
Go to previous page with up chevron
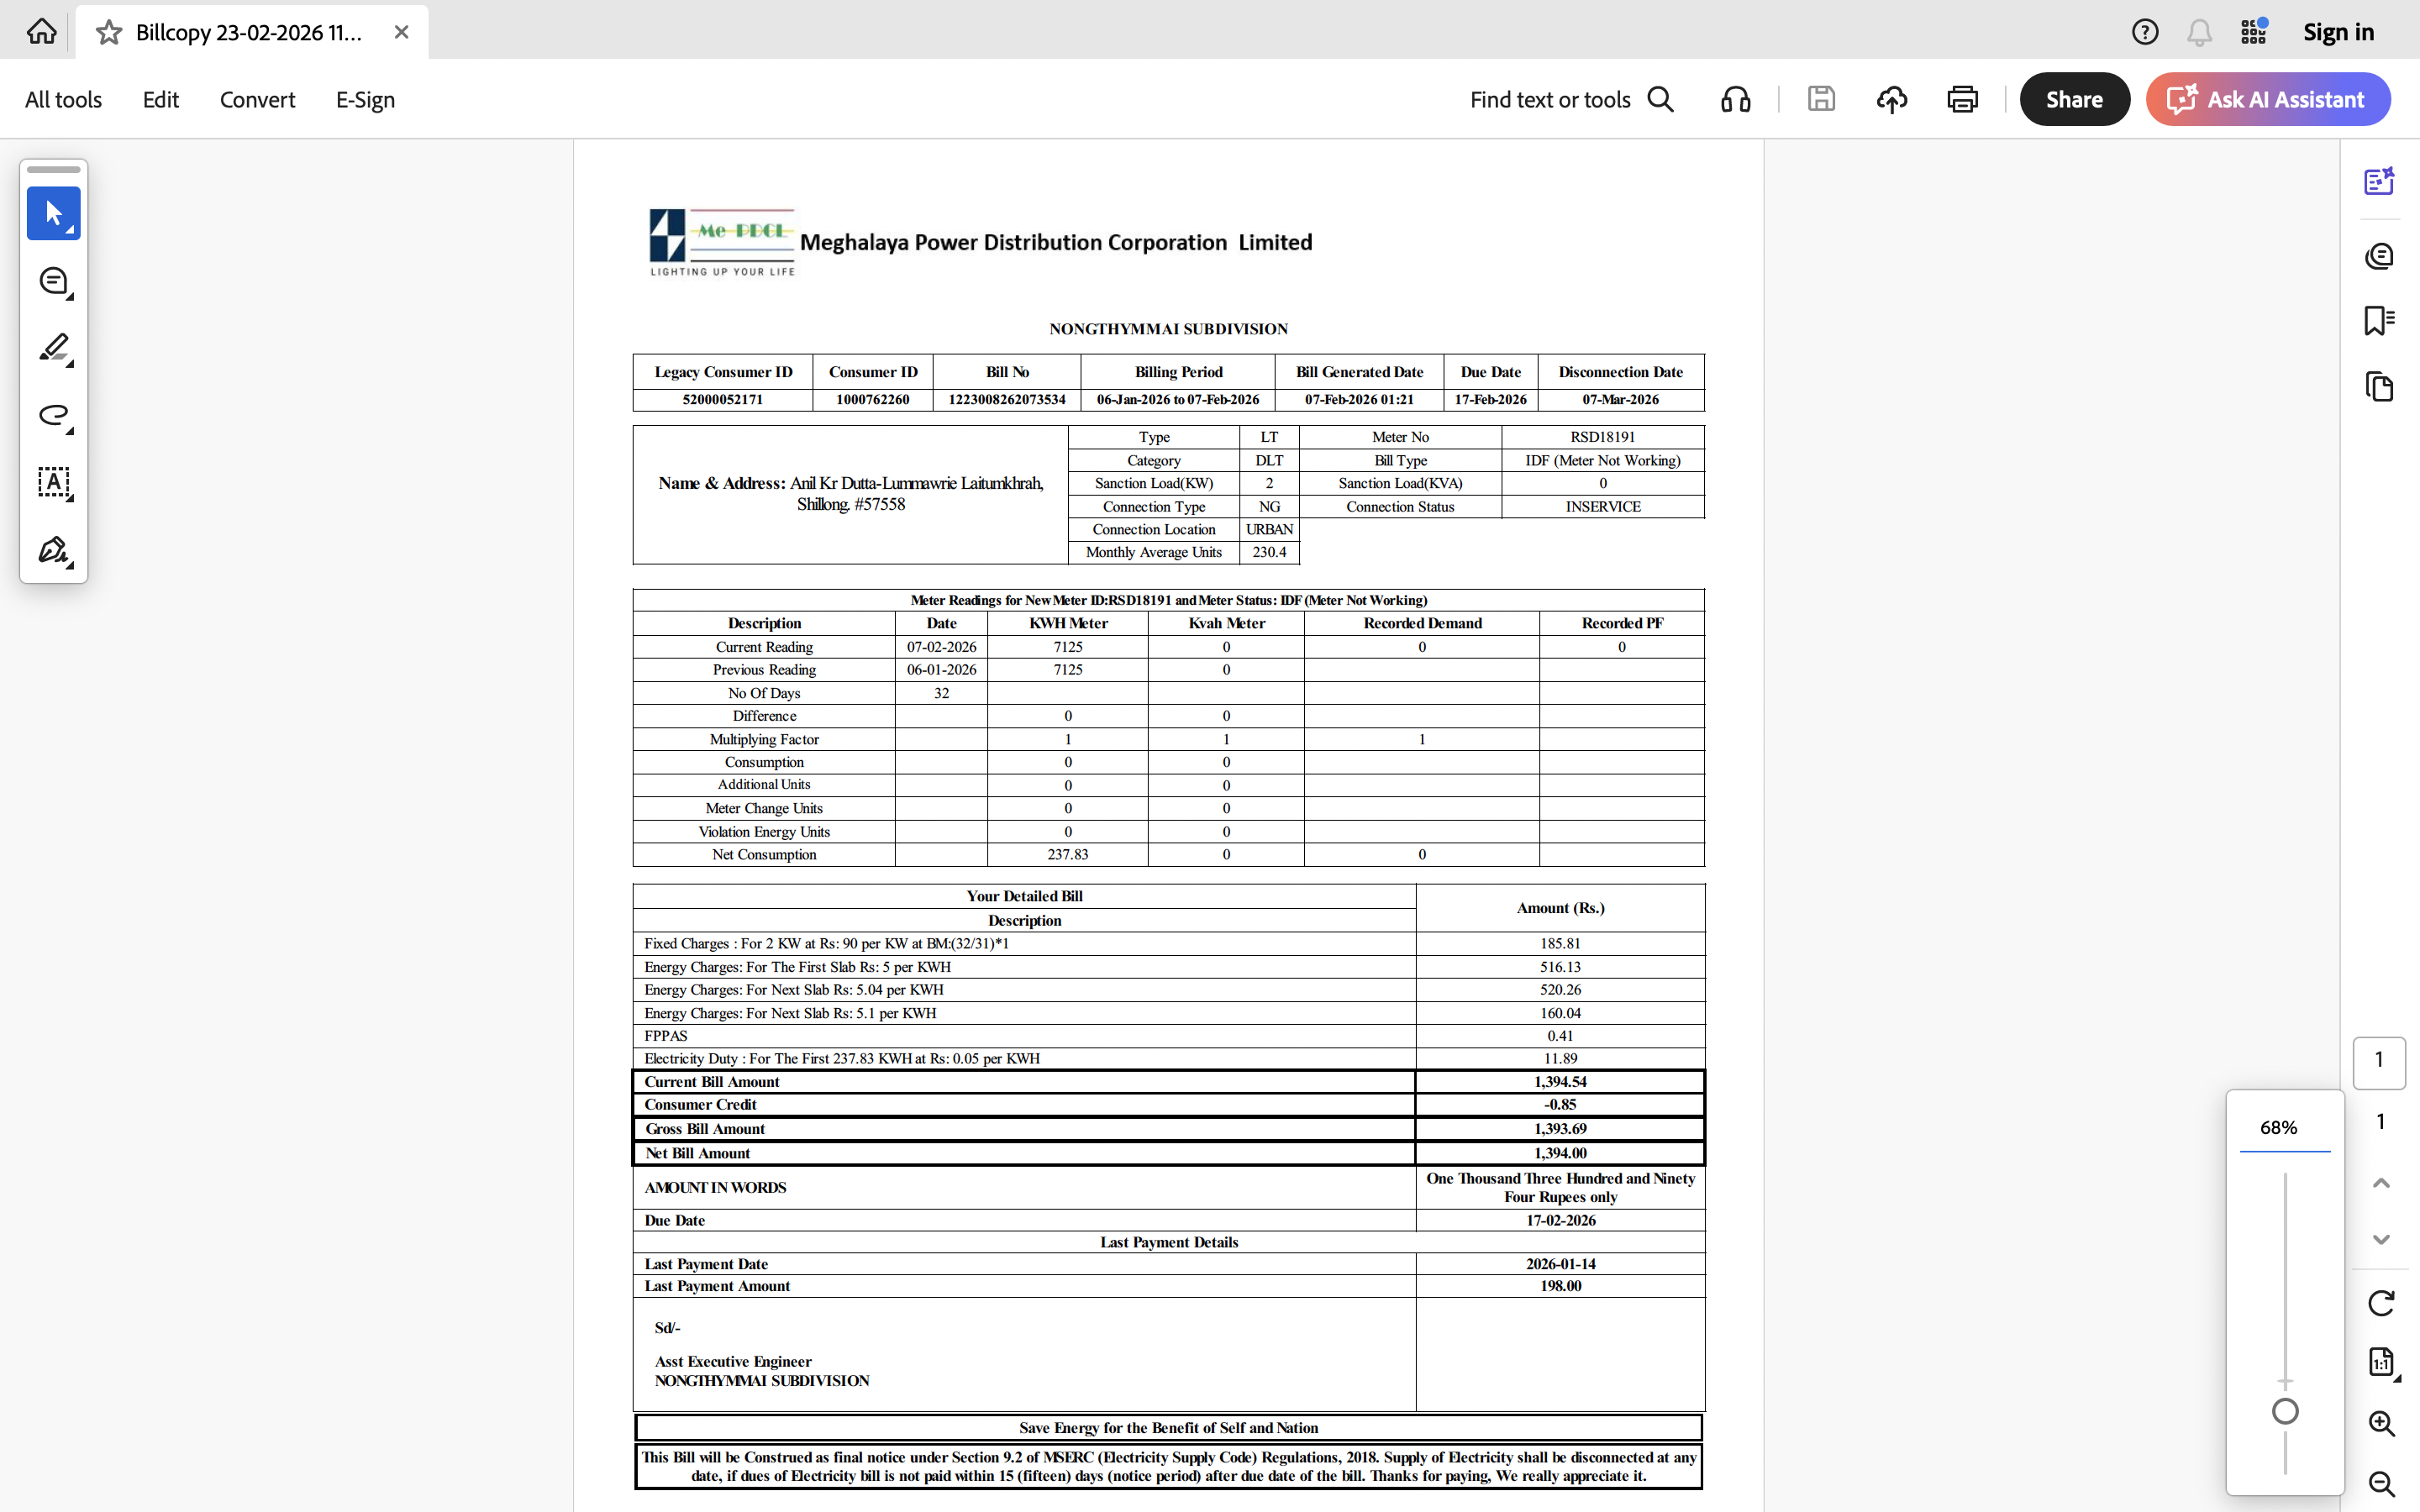pyautogui.click(x=2381, y=1183)
